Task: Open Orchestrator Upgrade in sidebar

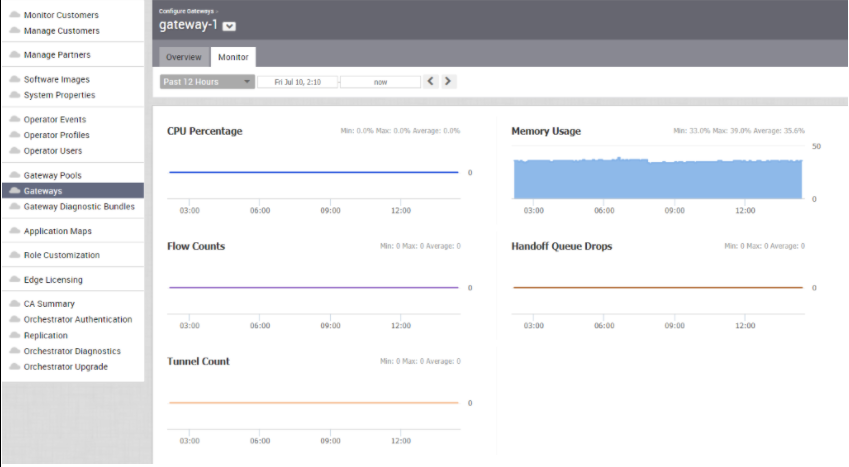Action: pos(65,367)
